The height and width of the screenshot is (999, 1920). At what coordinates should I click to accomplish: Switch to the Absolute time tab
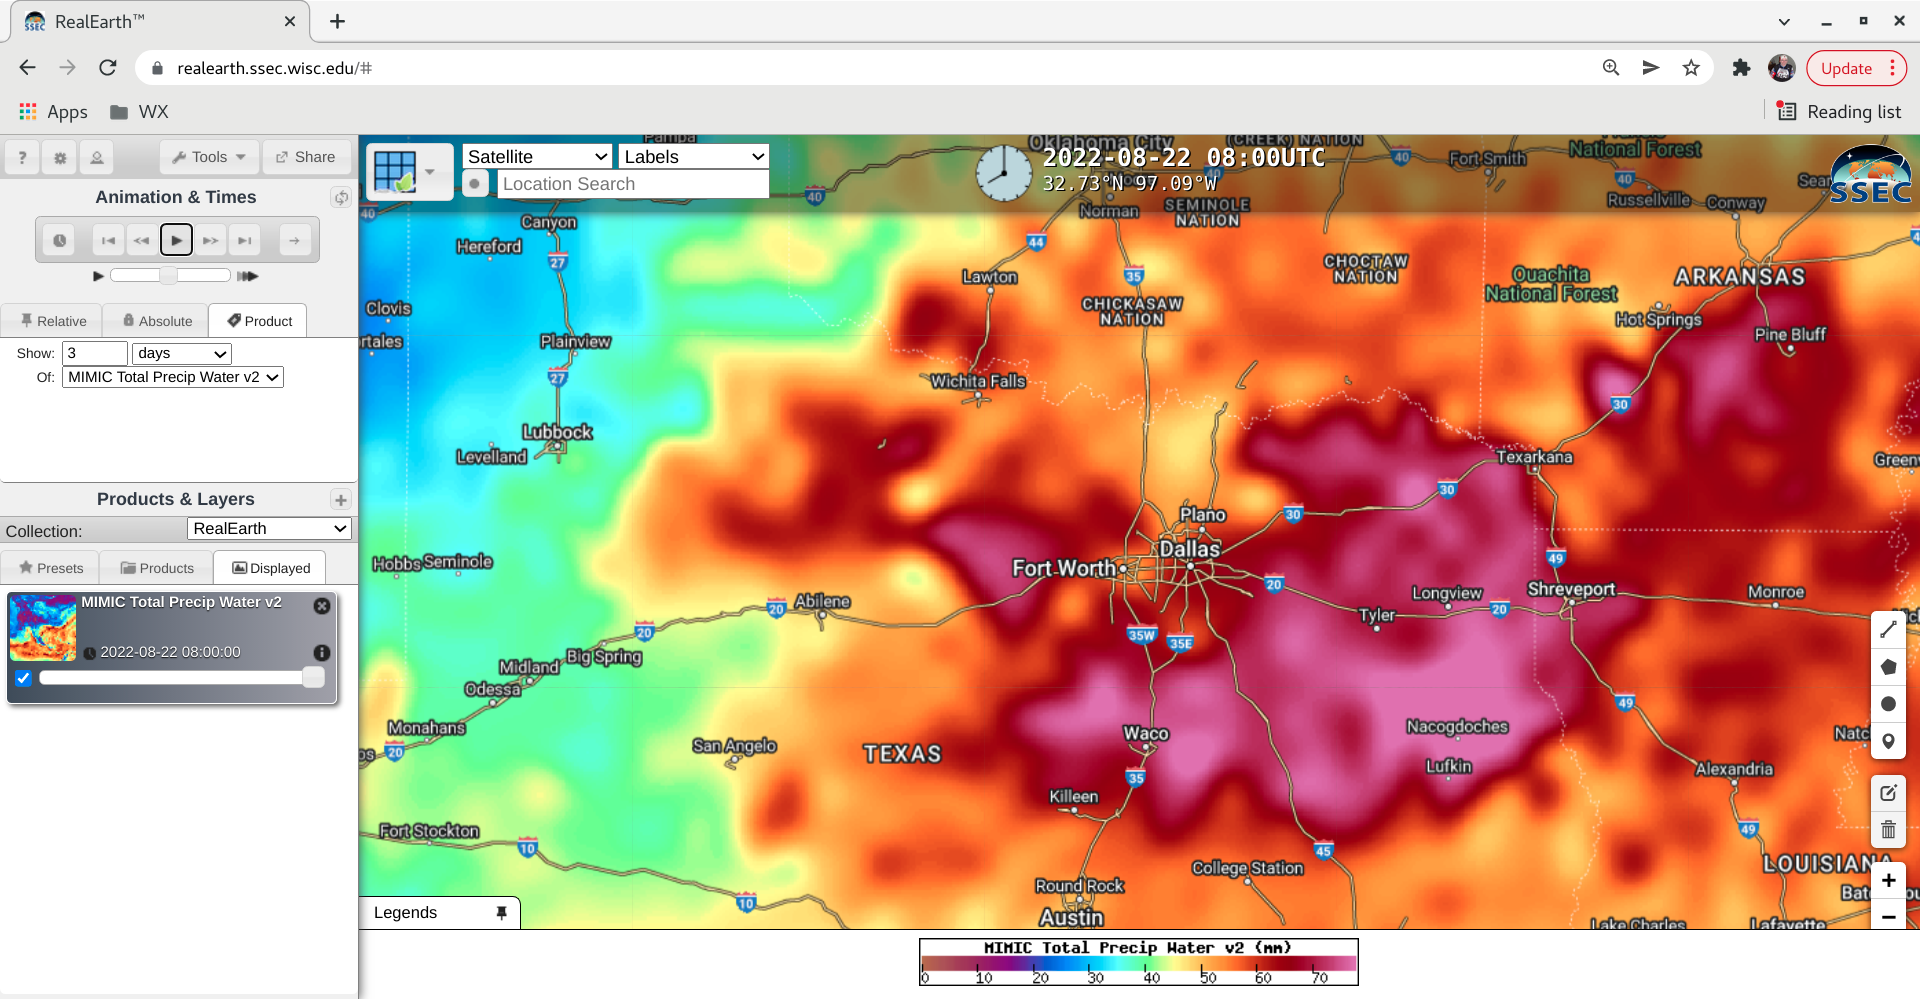[156, 321]
